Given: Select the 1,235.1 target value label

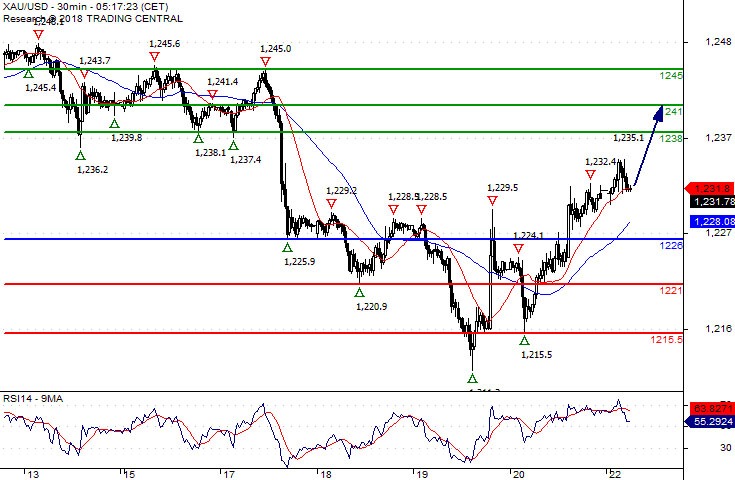Looking at the screenshot, I should (629, 138).
